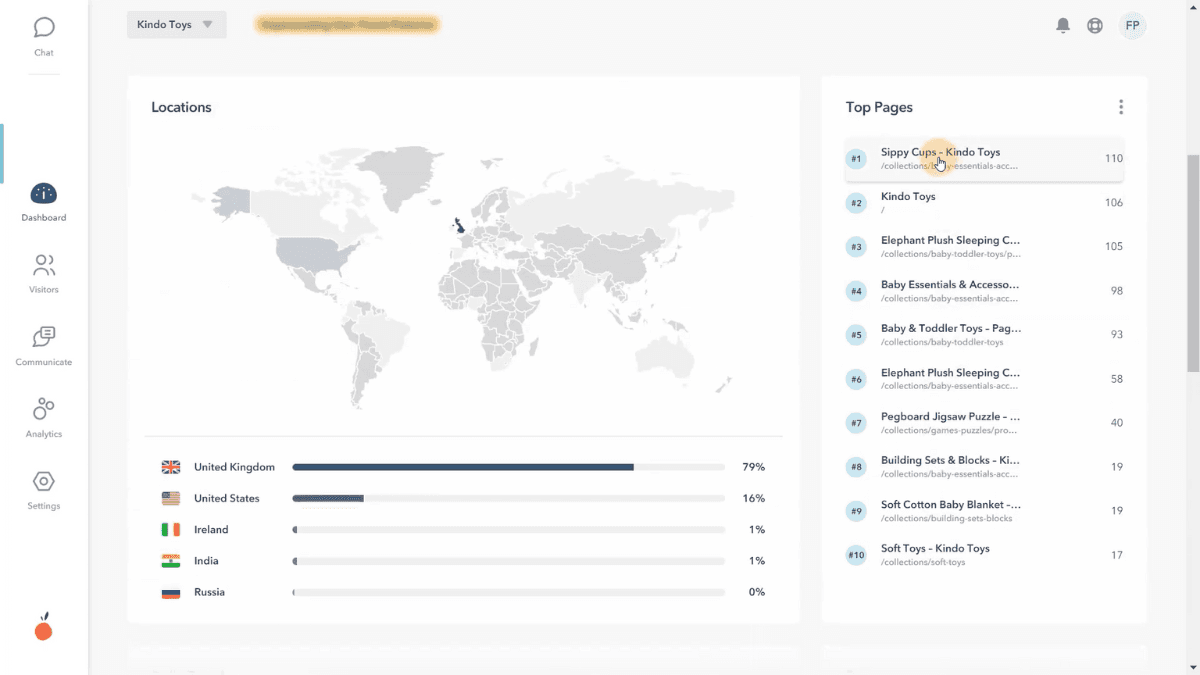
Task: Open the Soft Cotton Baby Blanket page entry
Action: click(984, 511)
